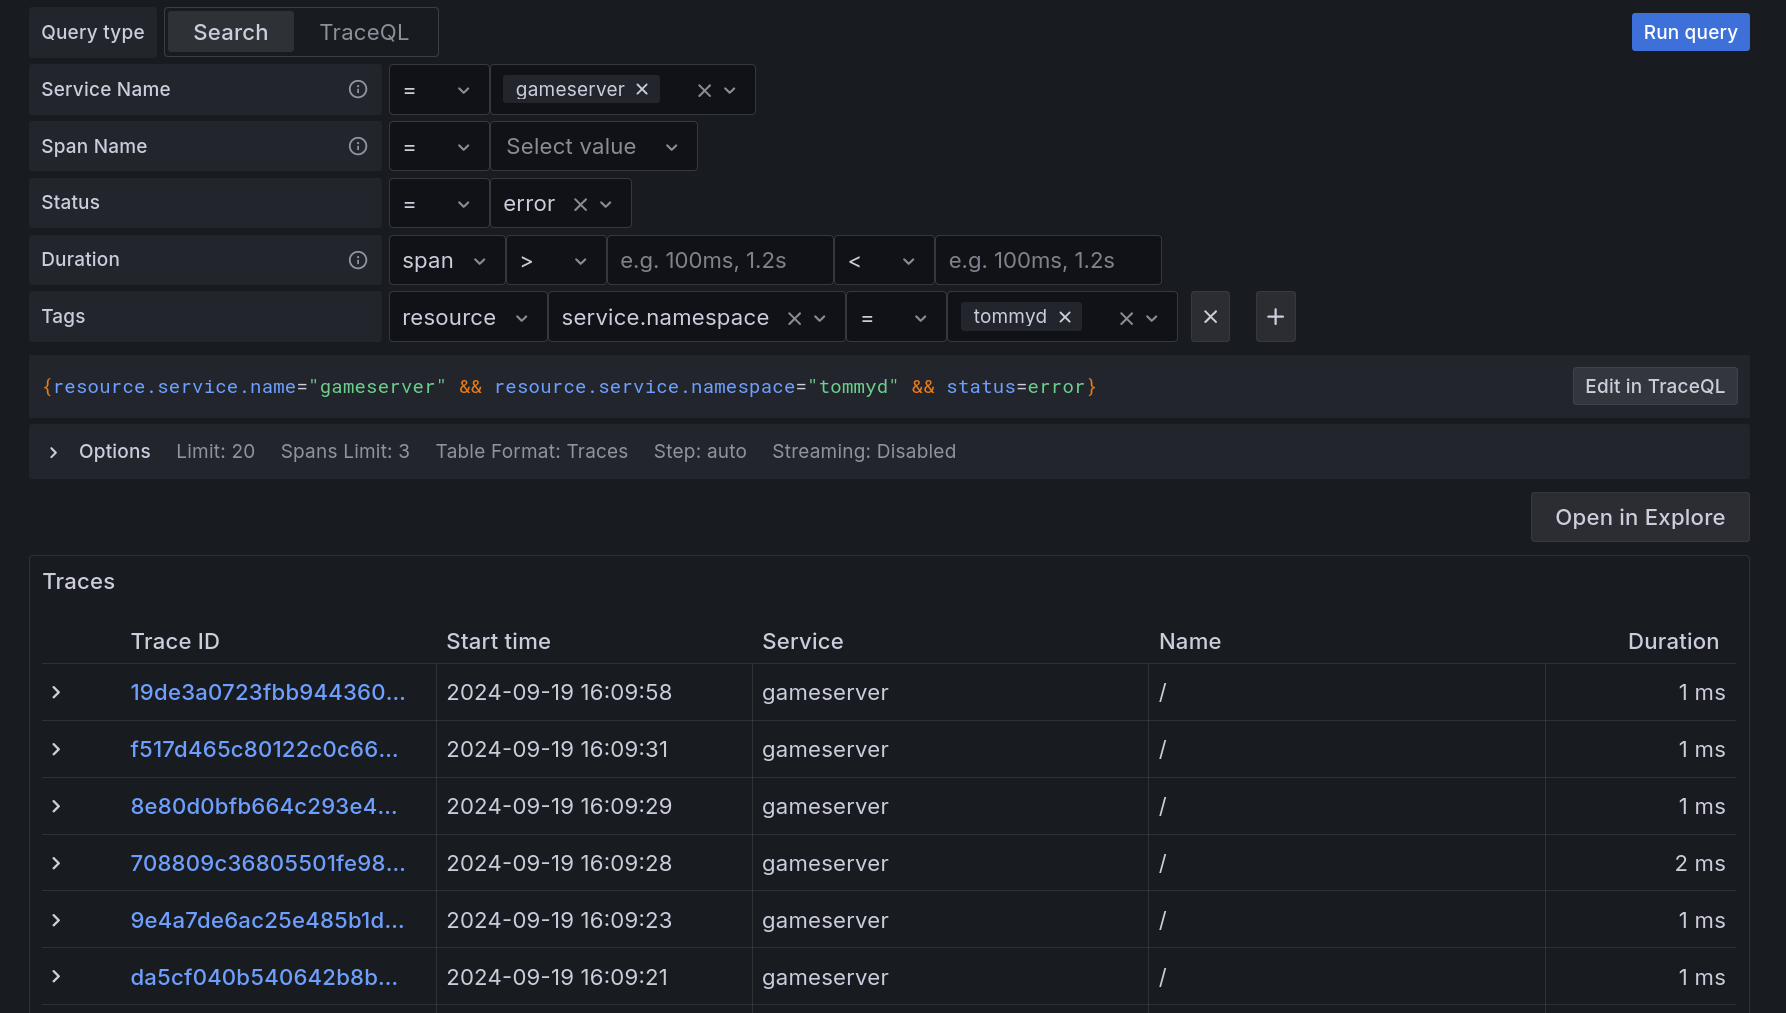Open Span Name Select value dropdown
Image resolution: width=1786 pixels, height=1013 pixels.
click(x=593, y=147)
